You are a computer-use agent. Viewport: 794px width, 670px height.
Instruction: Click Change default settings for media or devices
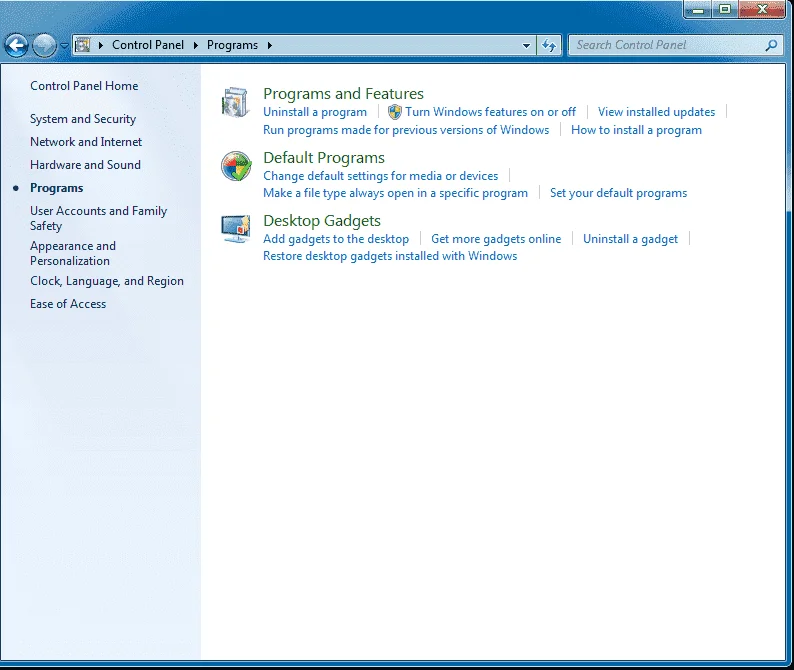pos(381,176)
